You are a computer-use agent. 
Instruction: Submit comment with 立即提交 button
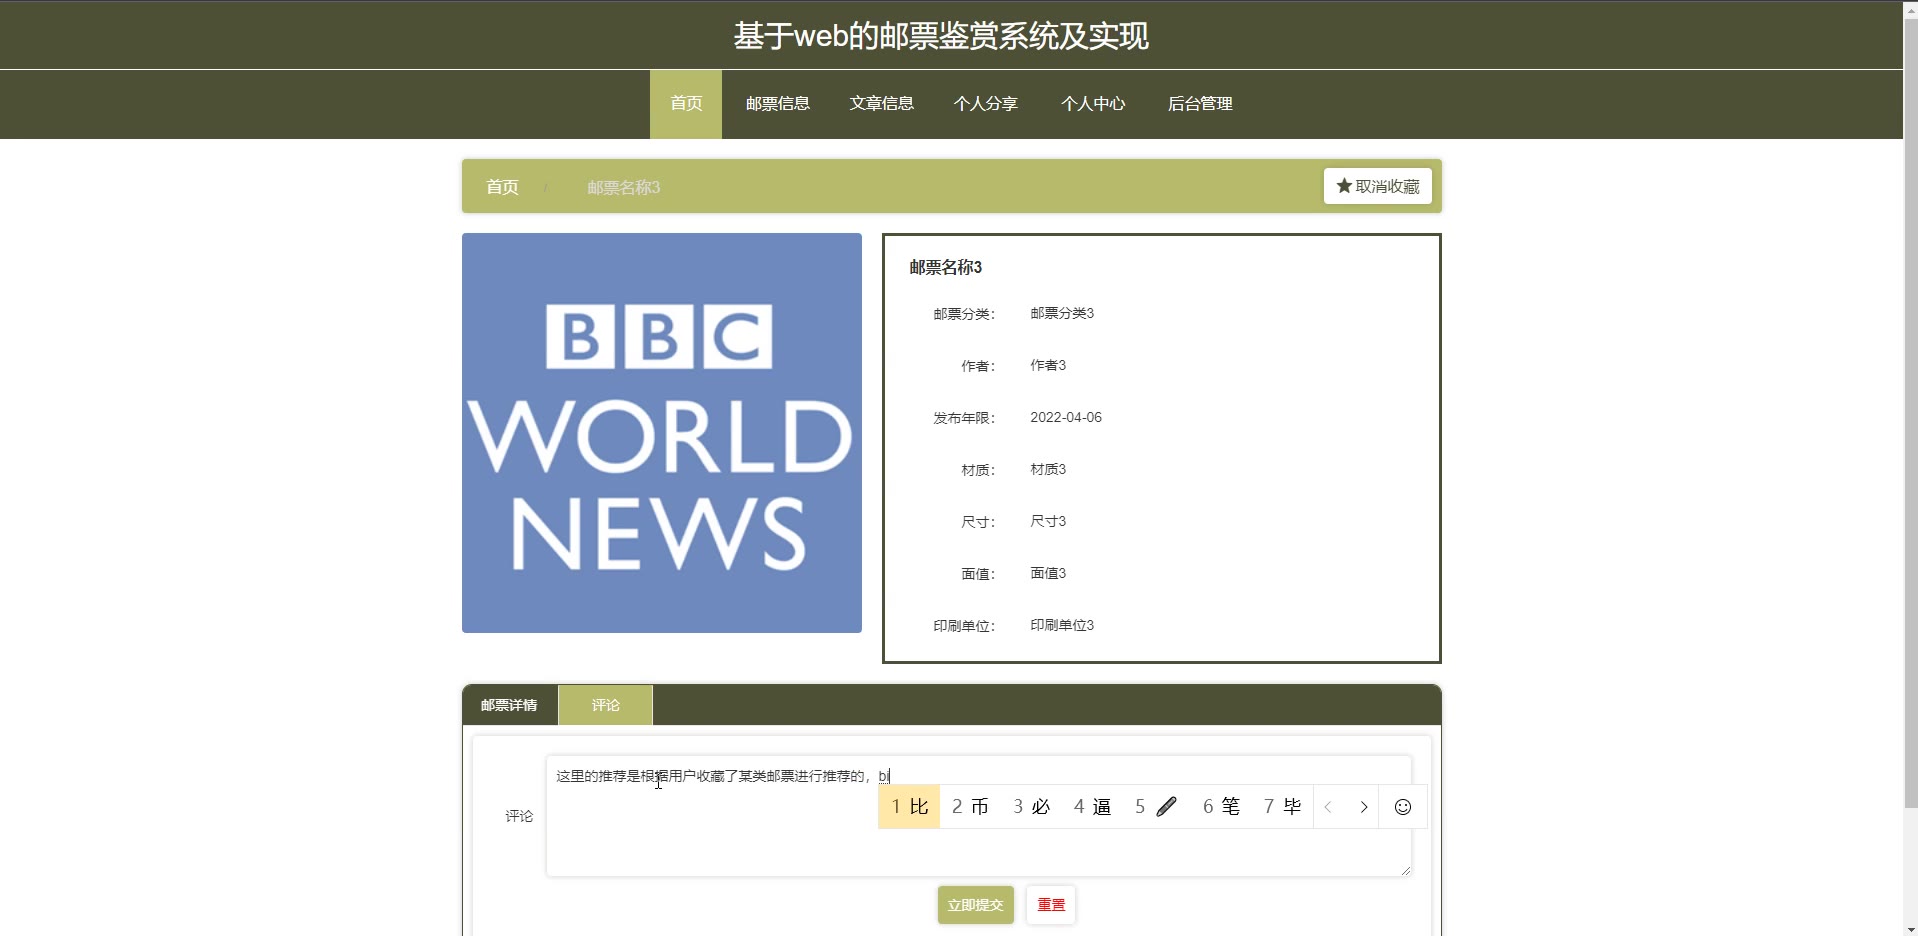[x=975, y=905]
